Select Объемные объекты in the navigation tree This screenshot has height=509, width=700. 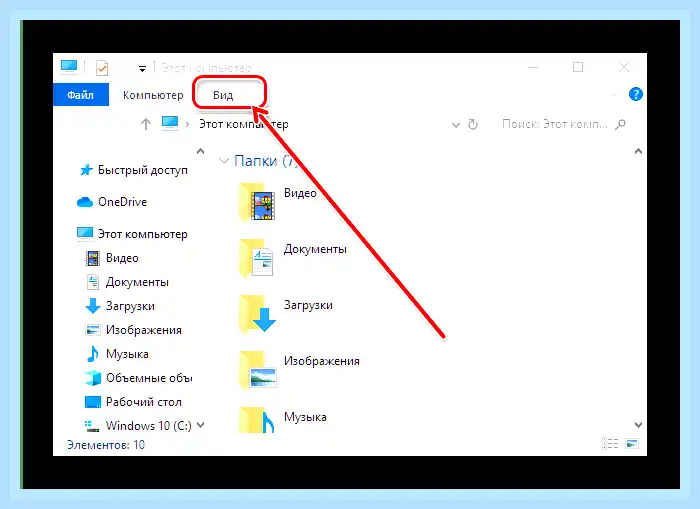point(149,378)
